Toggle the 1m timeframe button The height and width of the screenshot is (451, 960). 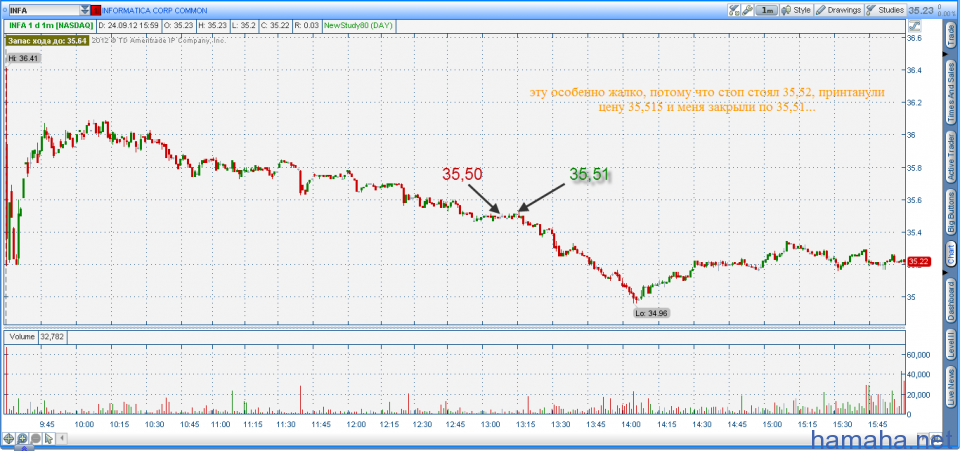(767, 9)
